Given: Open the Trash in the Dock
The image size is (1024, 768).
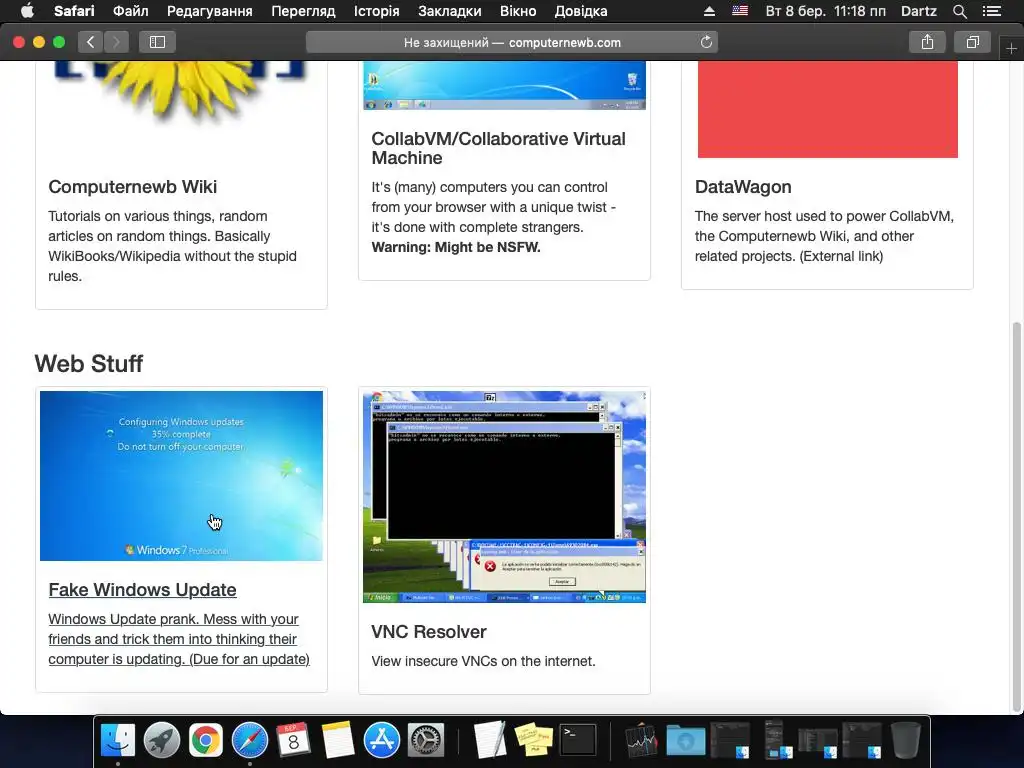Looking at the screenshot, I should tap(906, 741).
